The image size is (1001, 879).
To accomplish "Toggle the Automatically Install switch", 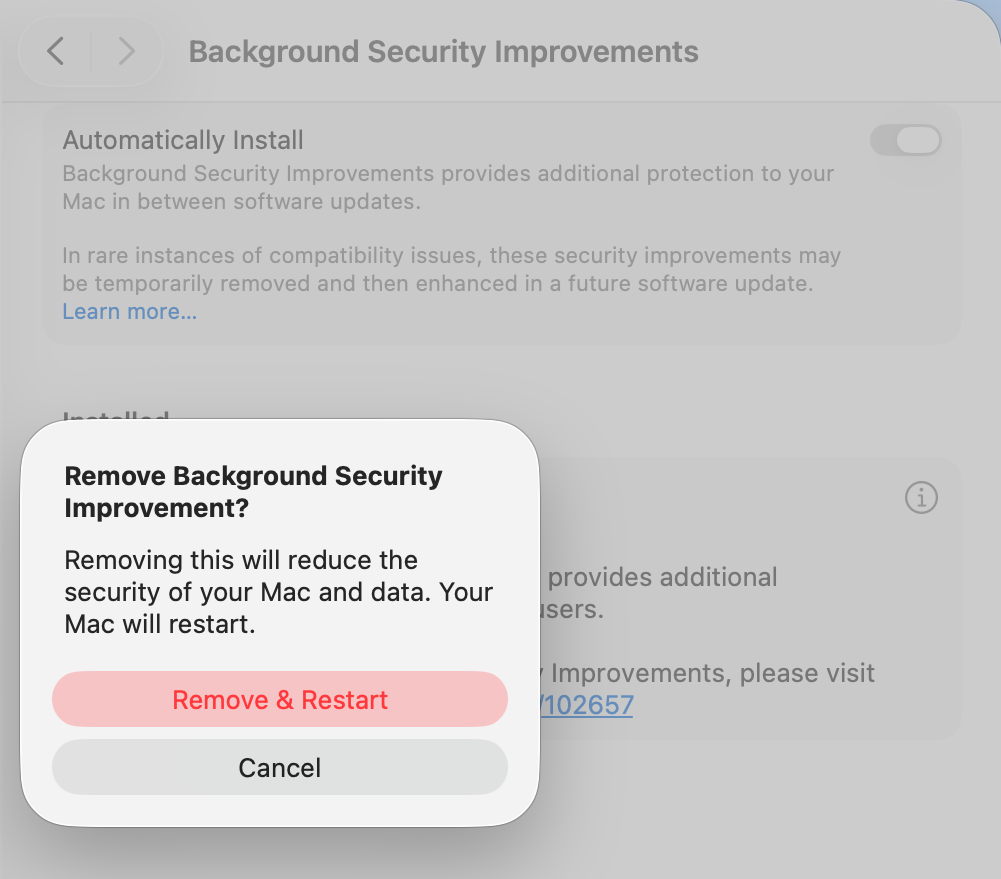I will [905, 140].
